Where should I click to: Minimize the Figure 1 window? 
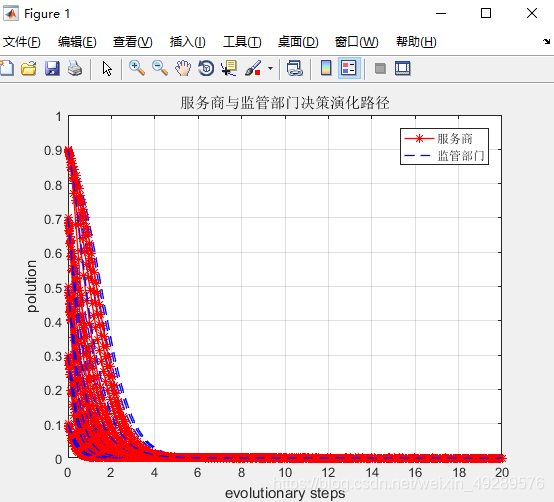point(441,13)
